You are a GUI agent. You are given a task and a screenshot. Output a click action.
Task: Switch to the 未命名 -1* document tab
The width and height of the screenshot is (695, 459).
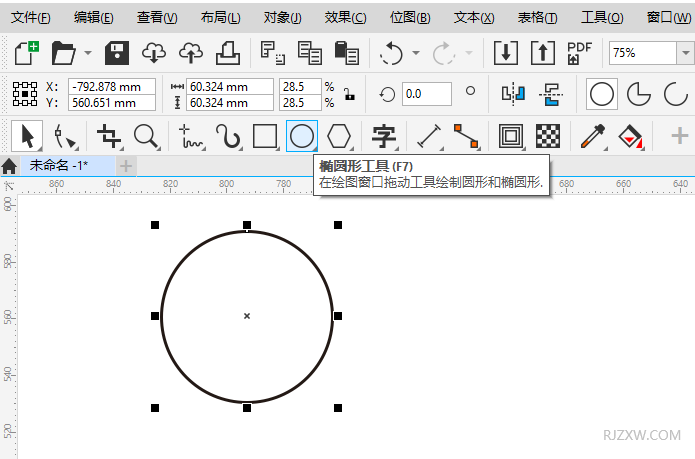(59, 165)
